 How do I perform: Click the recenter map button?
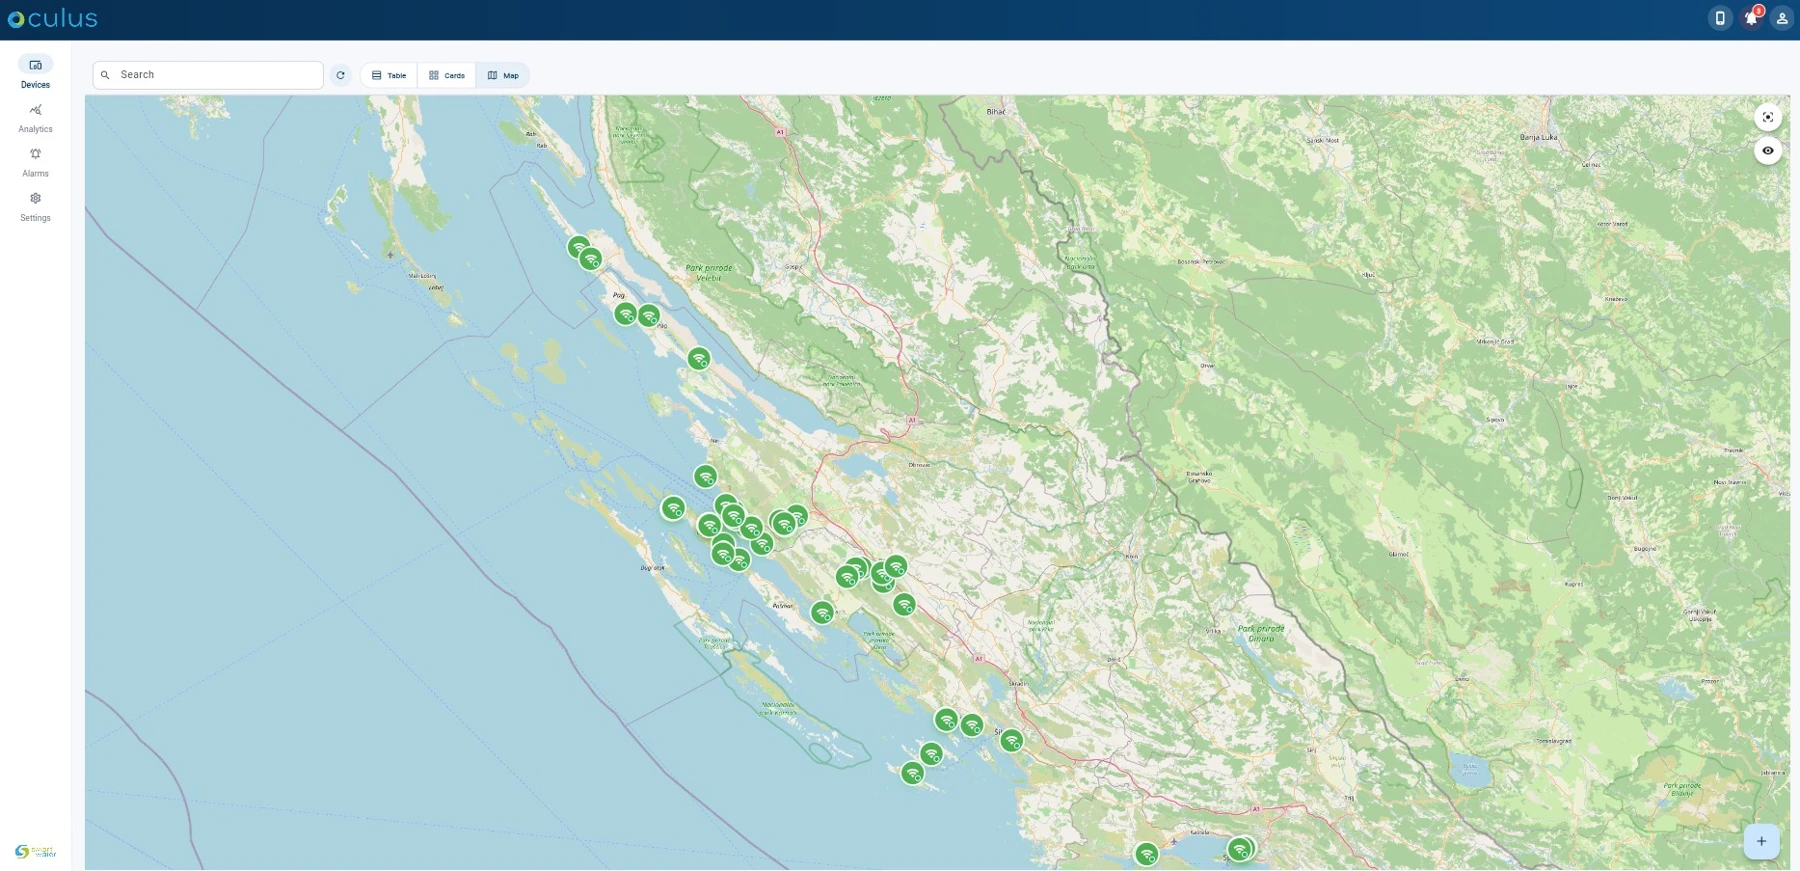pos(1768,118)
